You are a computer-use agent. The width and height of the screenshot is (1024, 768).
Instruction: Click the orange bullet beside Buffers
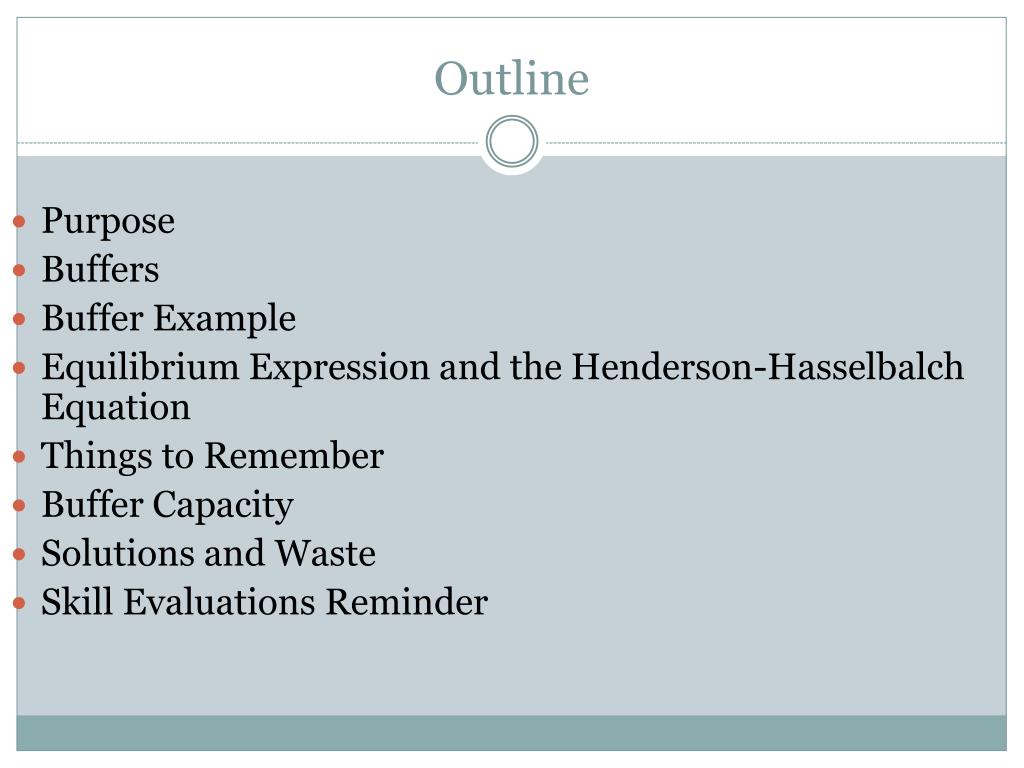19,270
